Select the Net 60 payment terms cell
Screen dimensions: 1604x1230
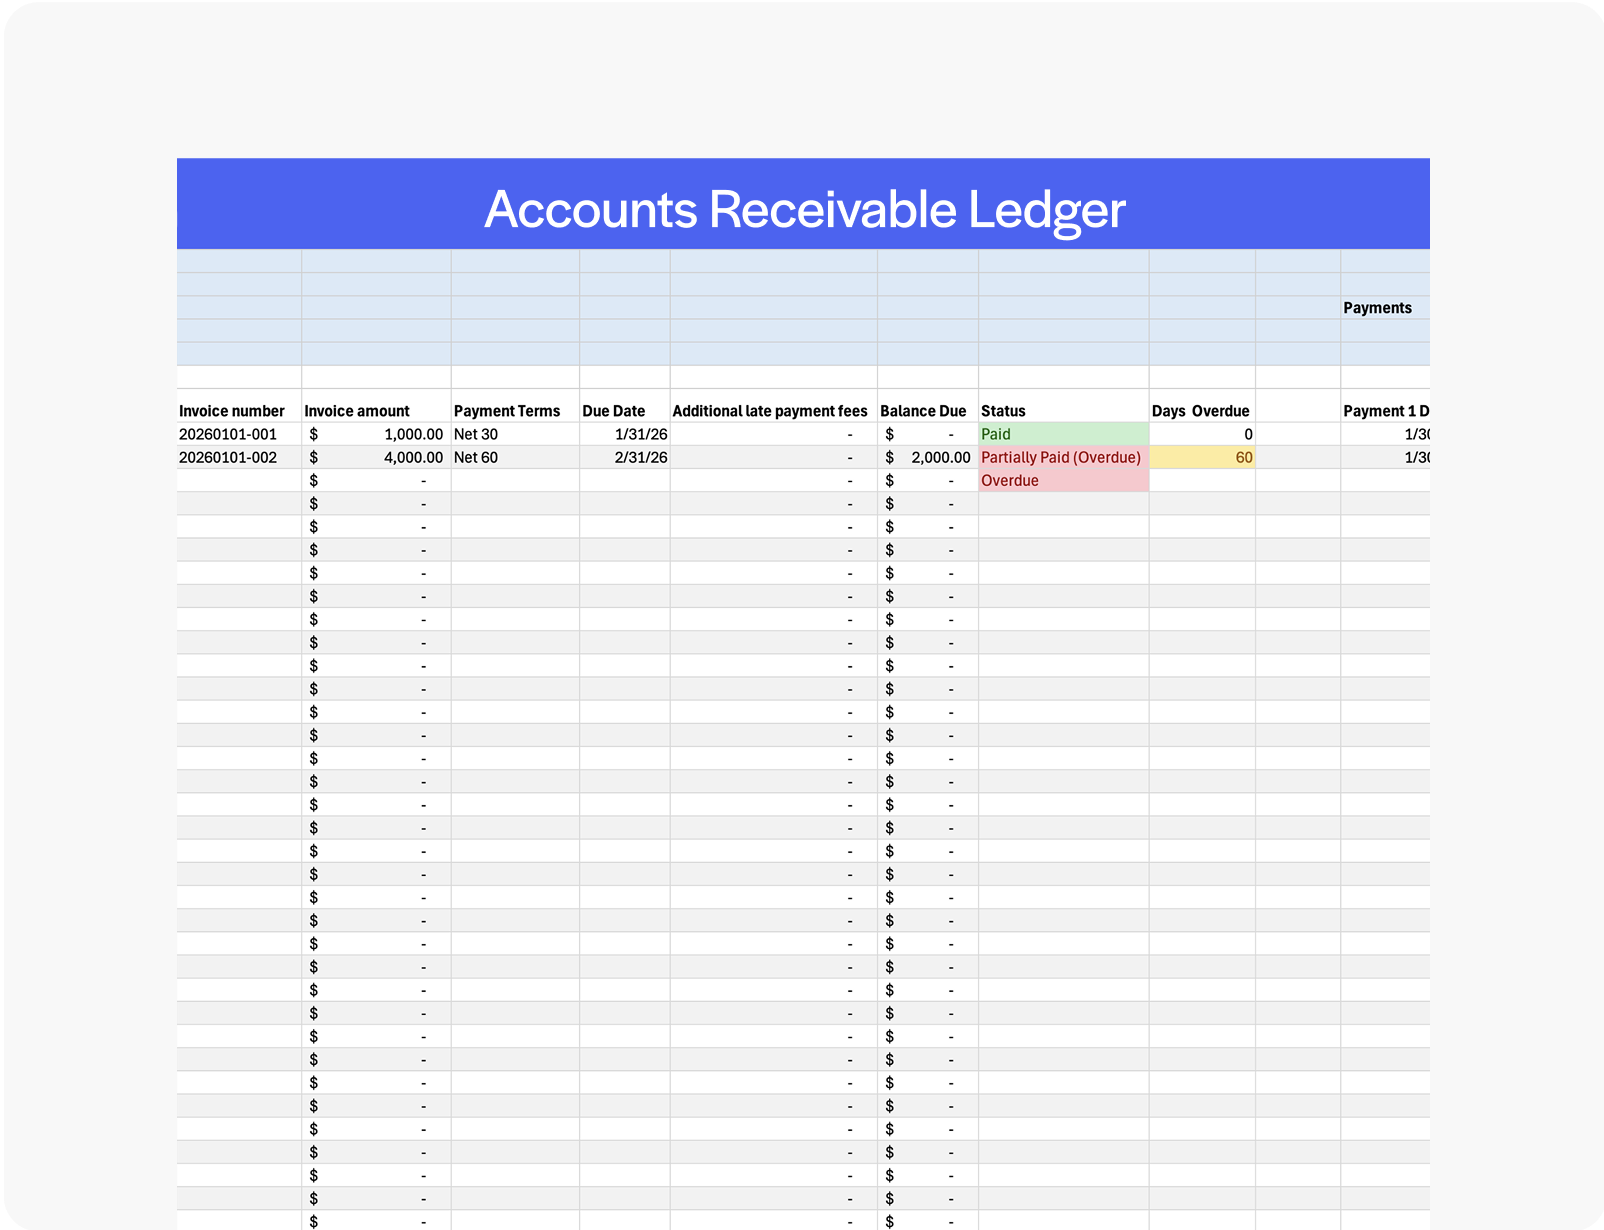(515, 457)
